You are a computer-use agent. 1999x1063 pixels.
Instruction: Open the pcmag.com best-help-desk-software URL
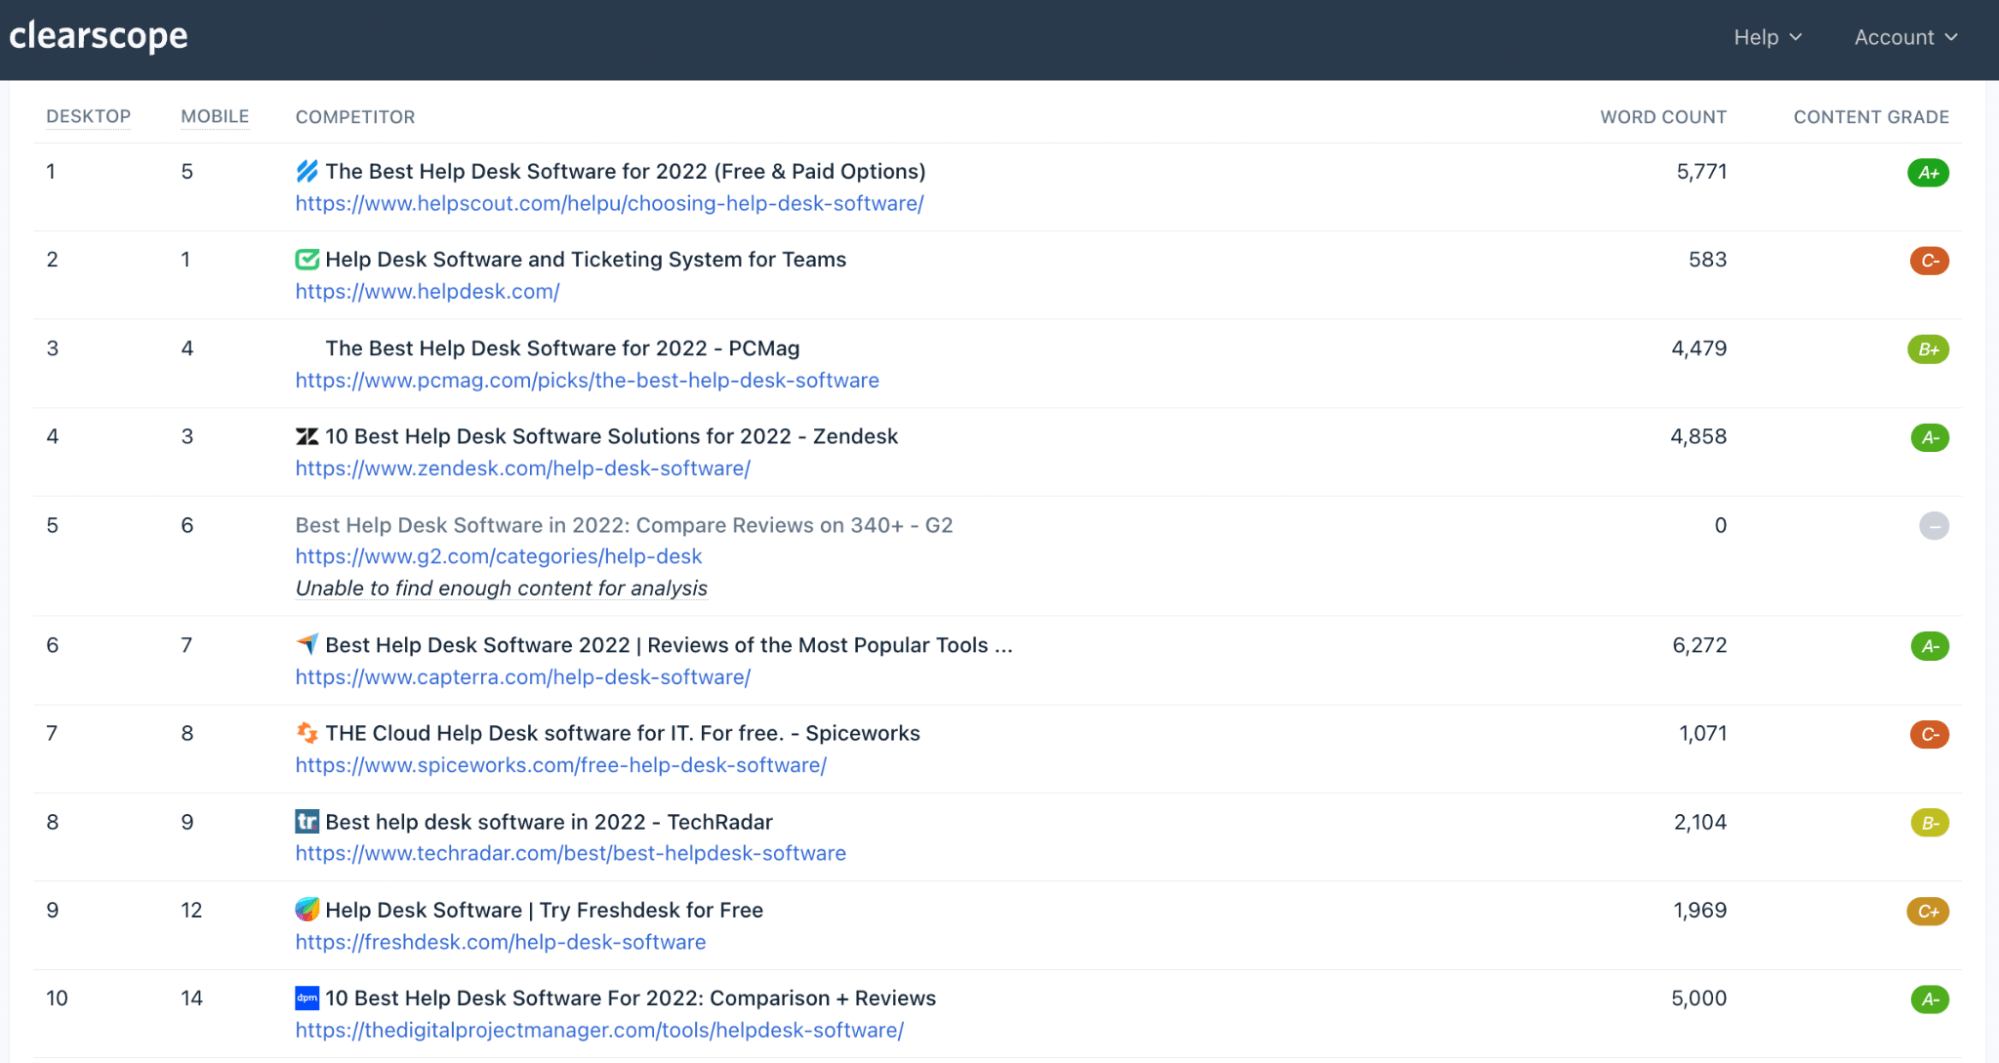pos(587,380)
